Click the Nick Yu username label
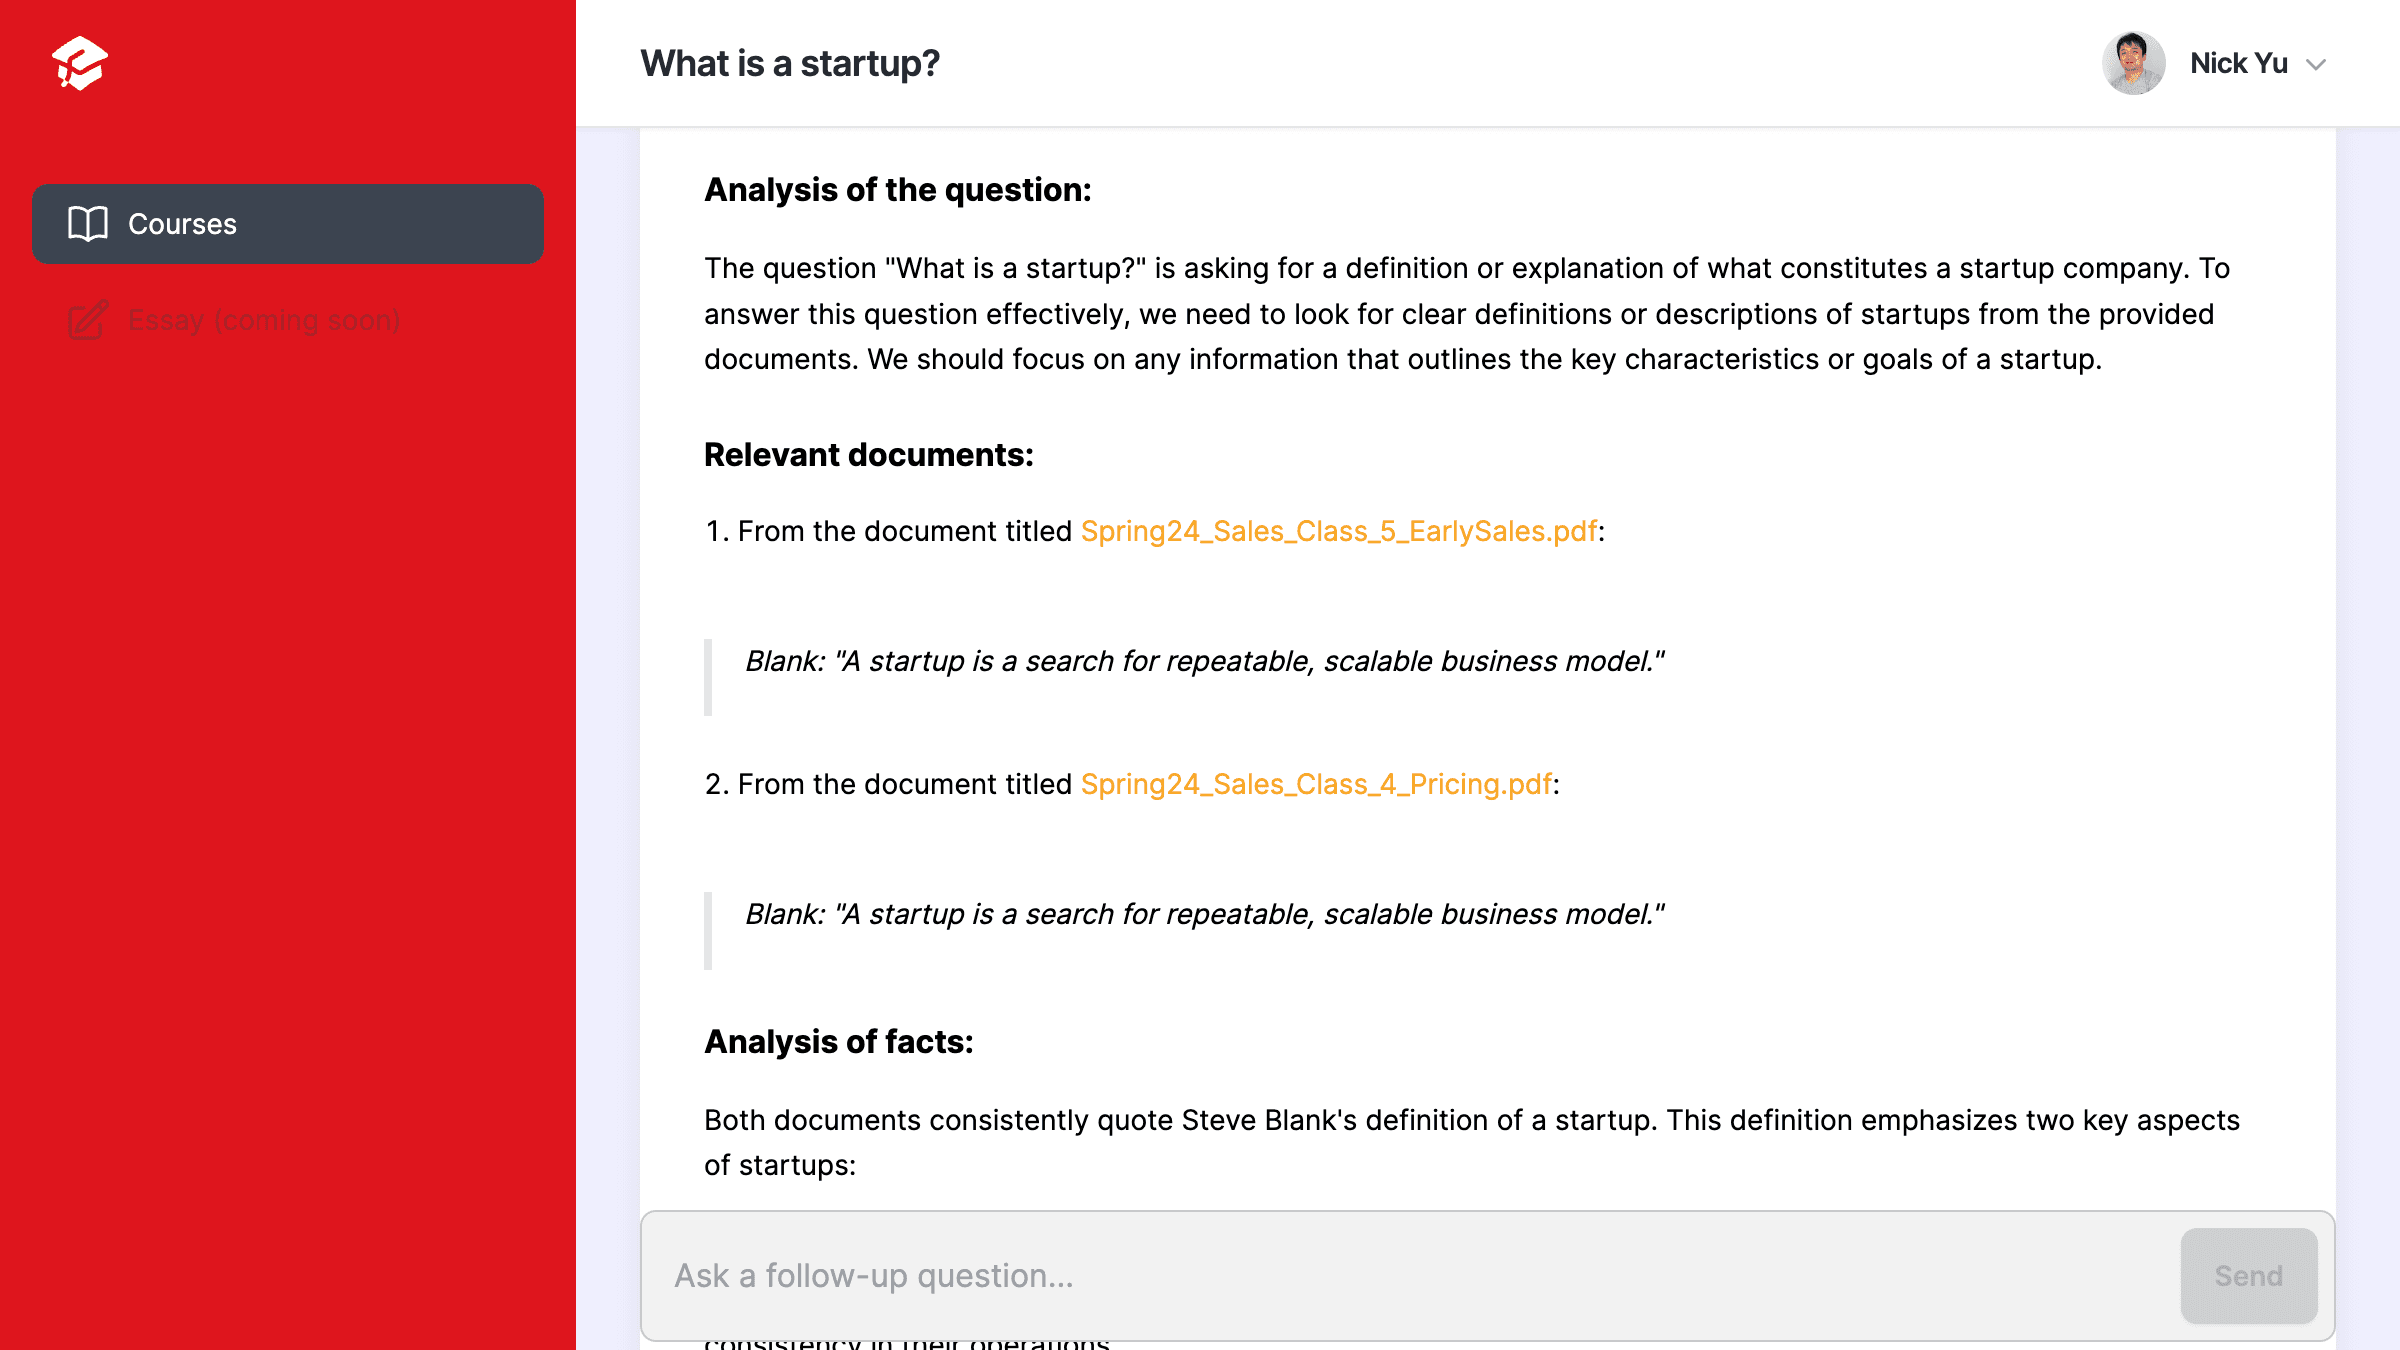Screen dimensions: 2400x1350 tap(2237, 63)
